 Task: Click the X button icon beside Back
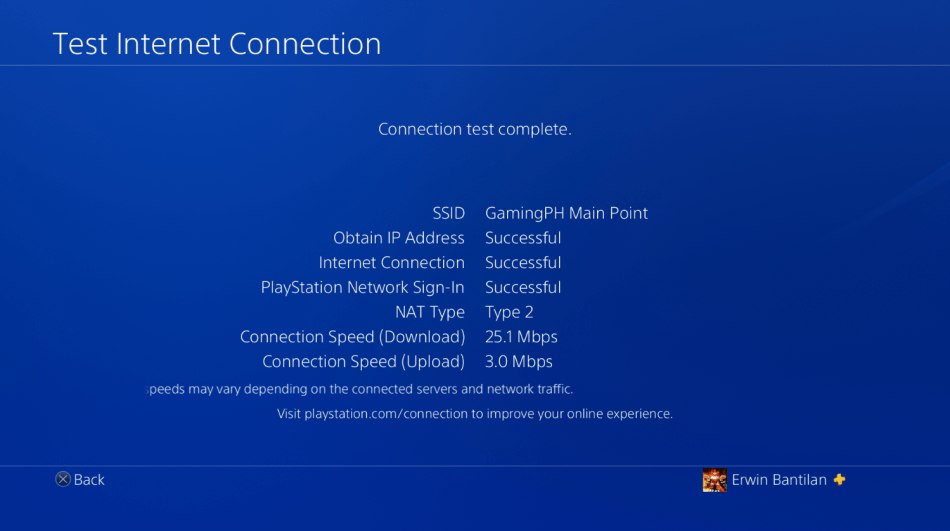tap(62, 480)
